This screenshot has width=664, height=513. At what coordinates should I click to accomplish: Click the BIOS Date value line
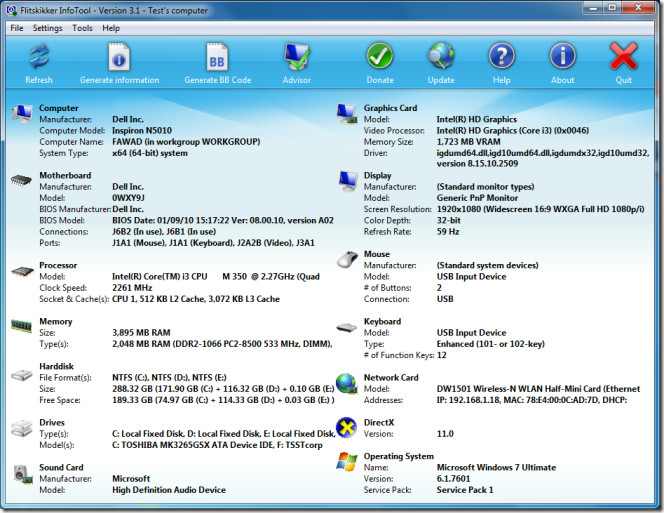[x=223, y=220]
